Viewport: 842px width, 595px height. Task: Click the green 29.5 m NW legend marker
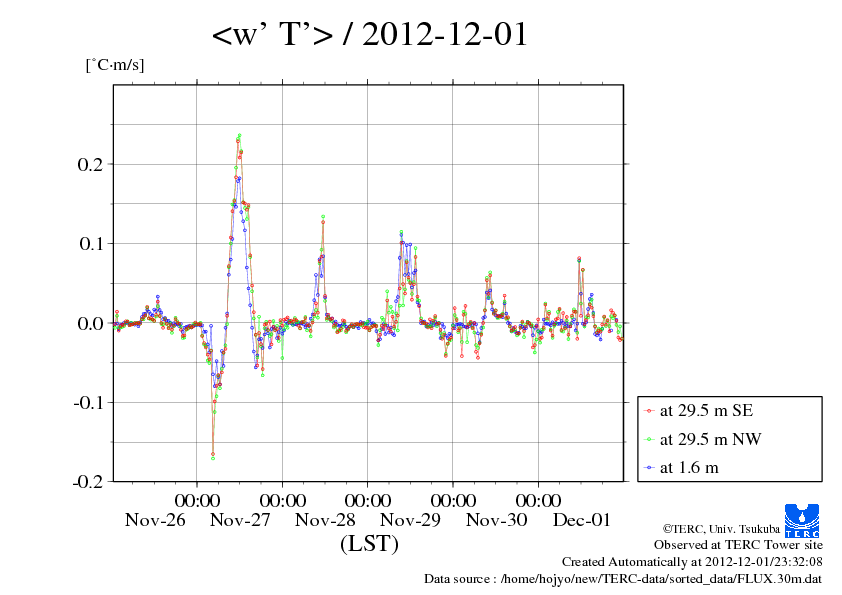tap(650, 439)
